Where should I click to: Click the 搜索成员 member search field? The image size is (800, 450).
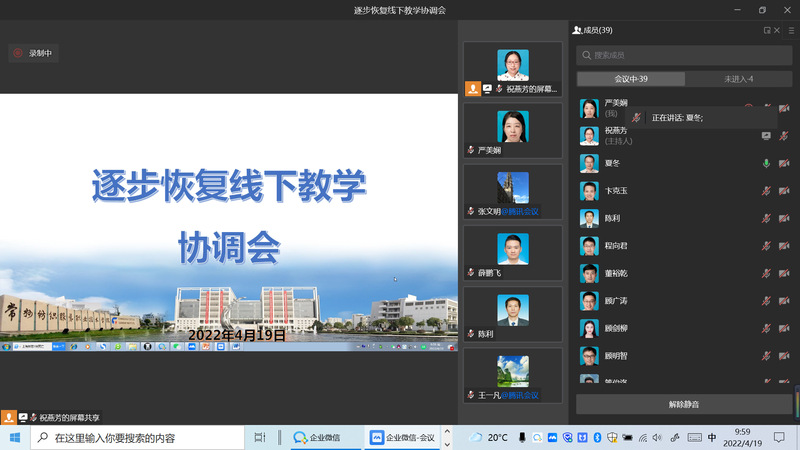(684, 55)
